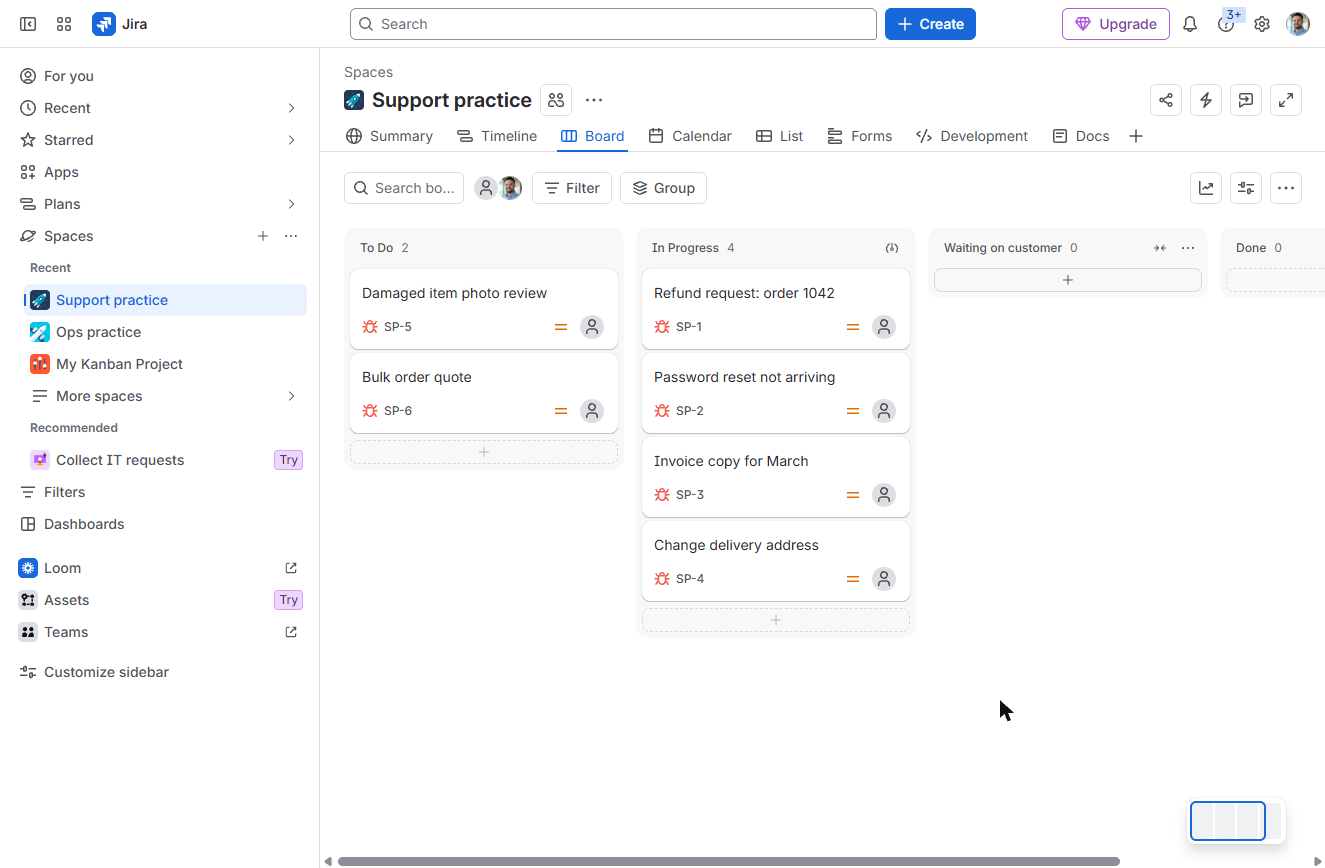This screenshot has width=1325, height=868.
Task: Open the app switcher grid icon
Action: click(64, 24)
